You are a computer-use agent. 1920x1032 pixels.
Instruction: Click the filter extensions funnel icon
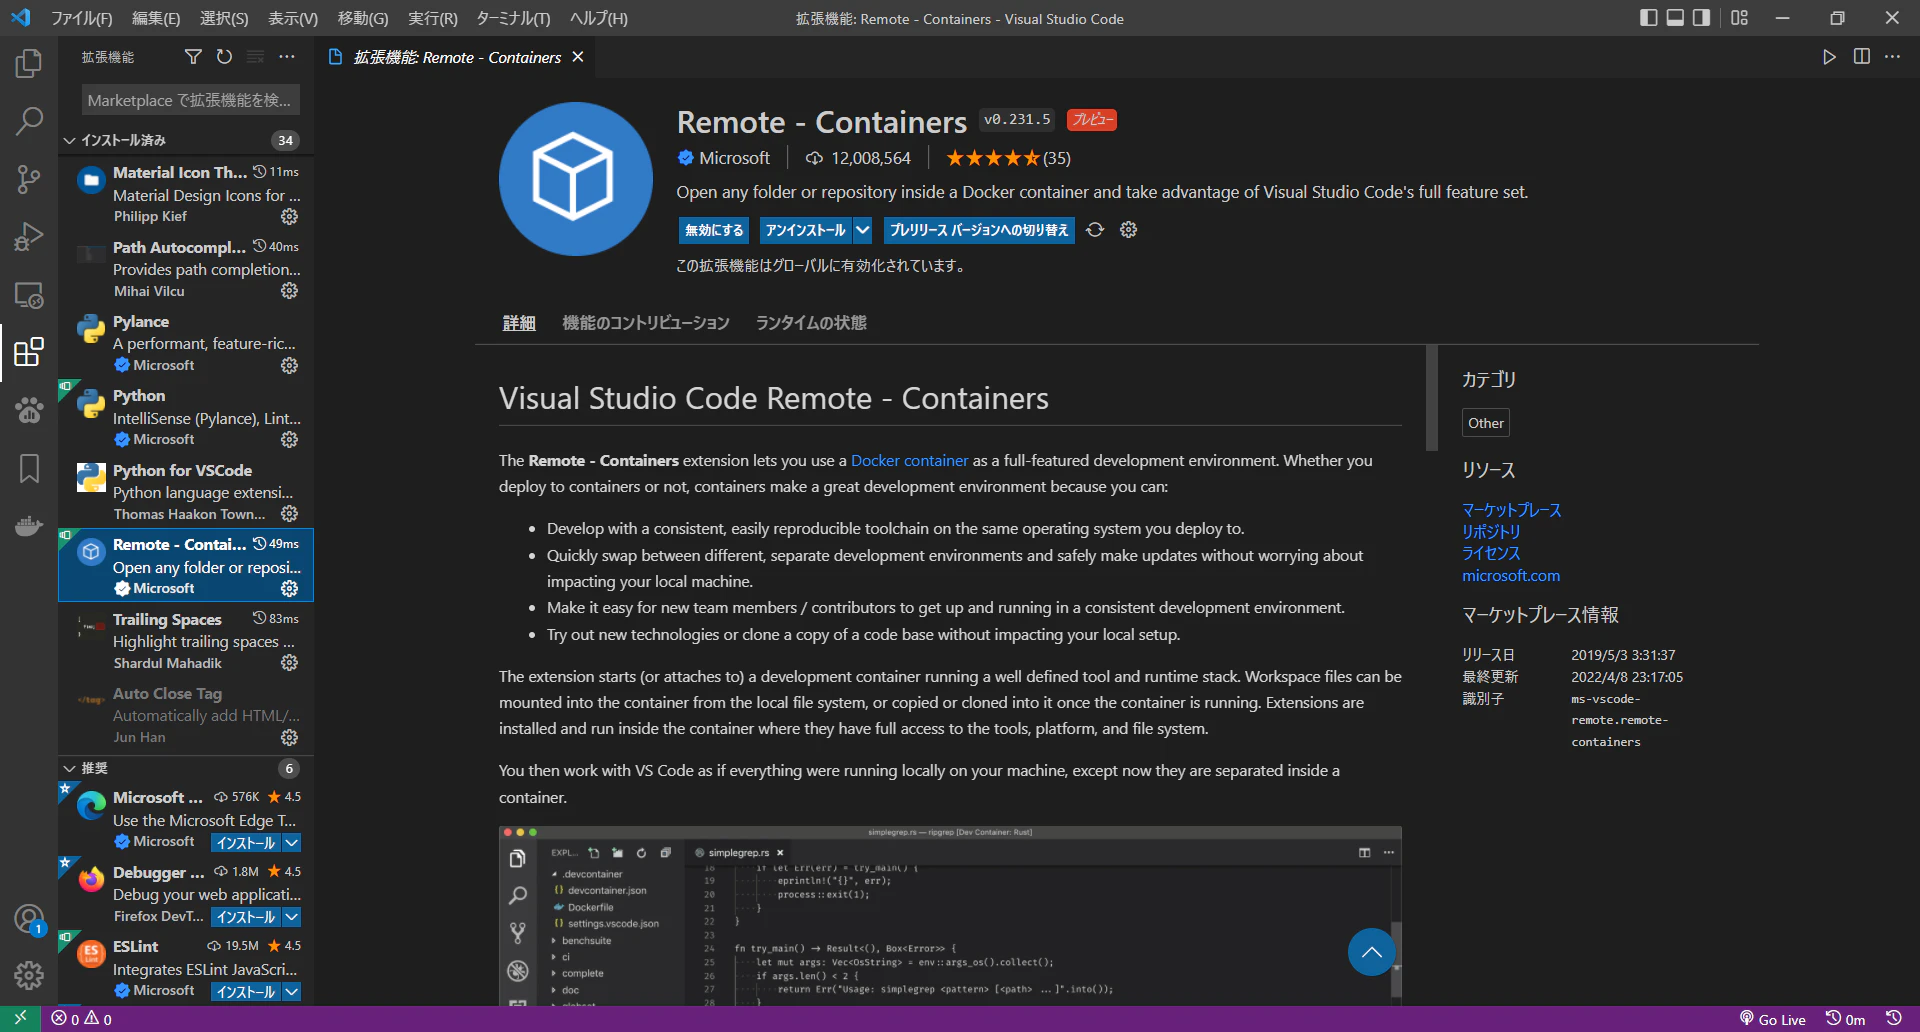(193, 57)
